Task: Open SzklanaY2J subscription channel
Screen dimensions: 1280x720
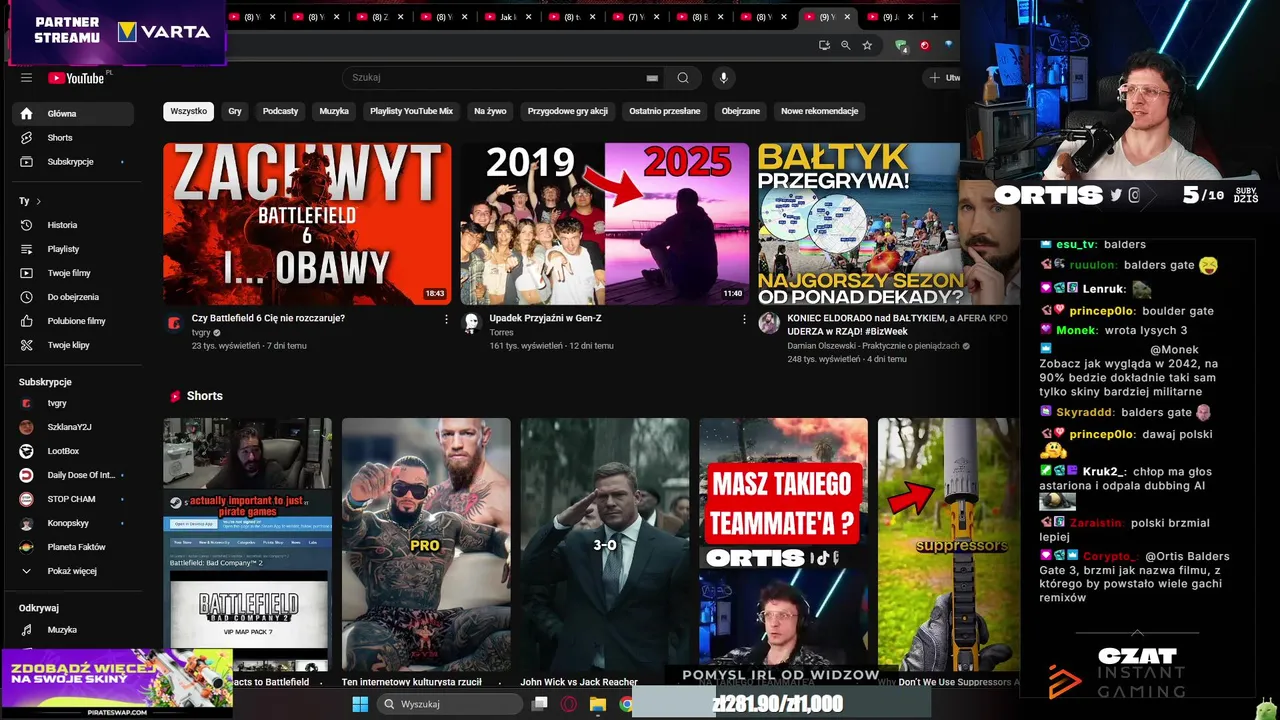Action: [x=73, y=427]
